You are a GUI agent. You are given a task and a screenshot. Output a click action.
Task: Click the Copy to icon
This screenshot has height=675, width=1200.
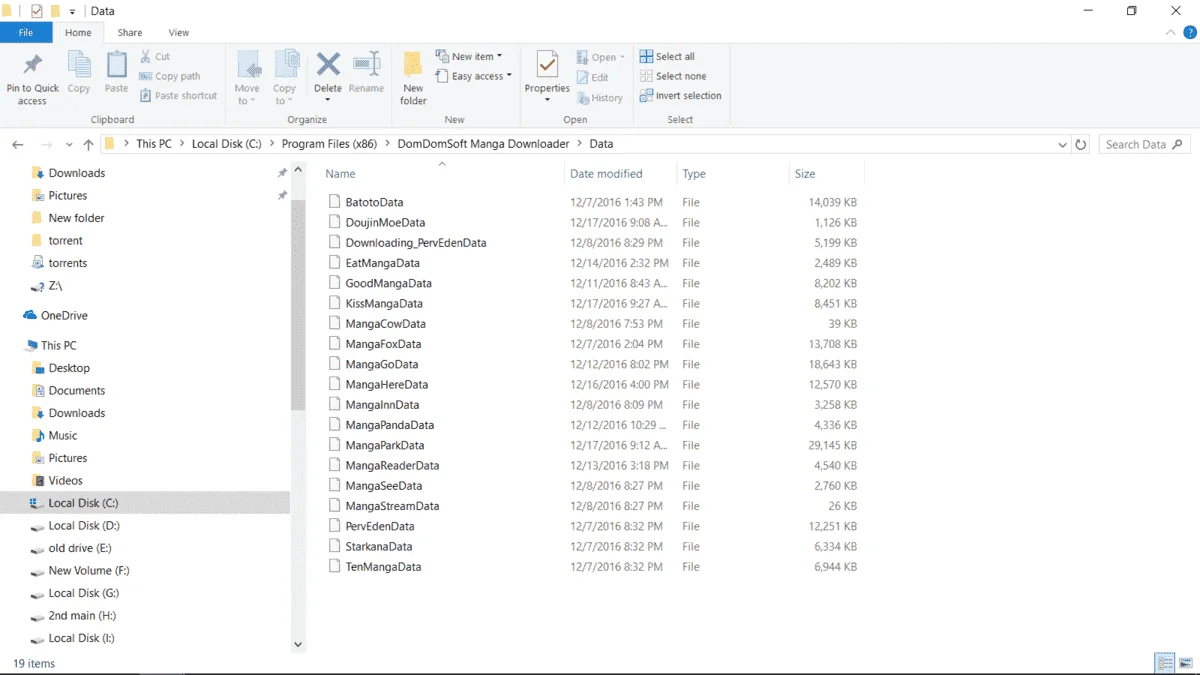pyautogui.click(x=286, y=64)
